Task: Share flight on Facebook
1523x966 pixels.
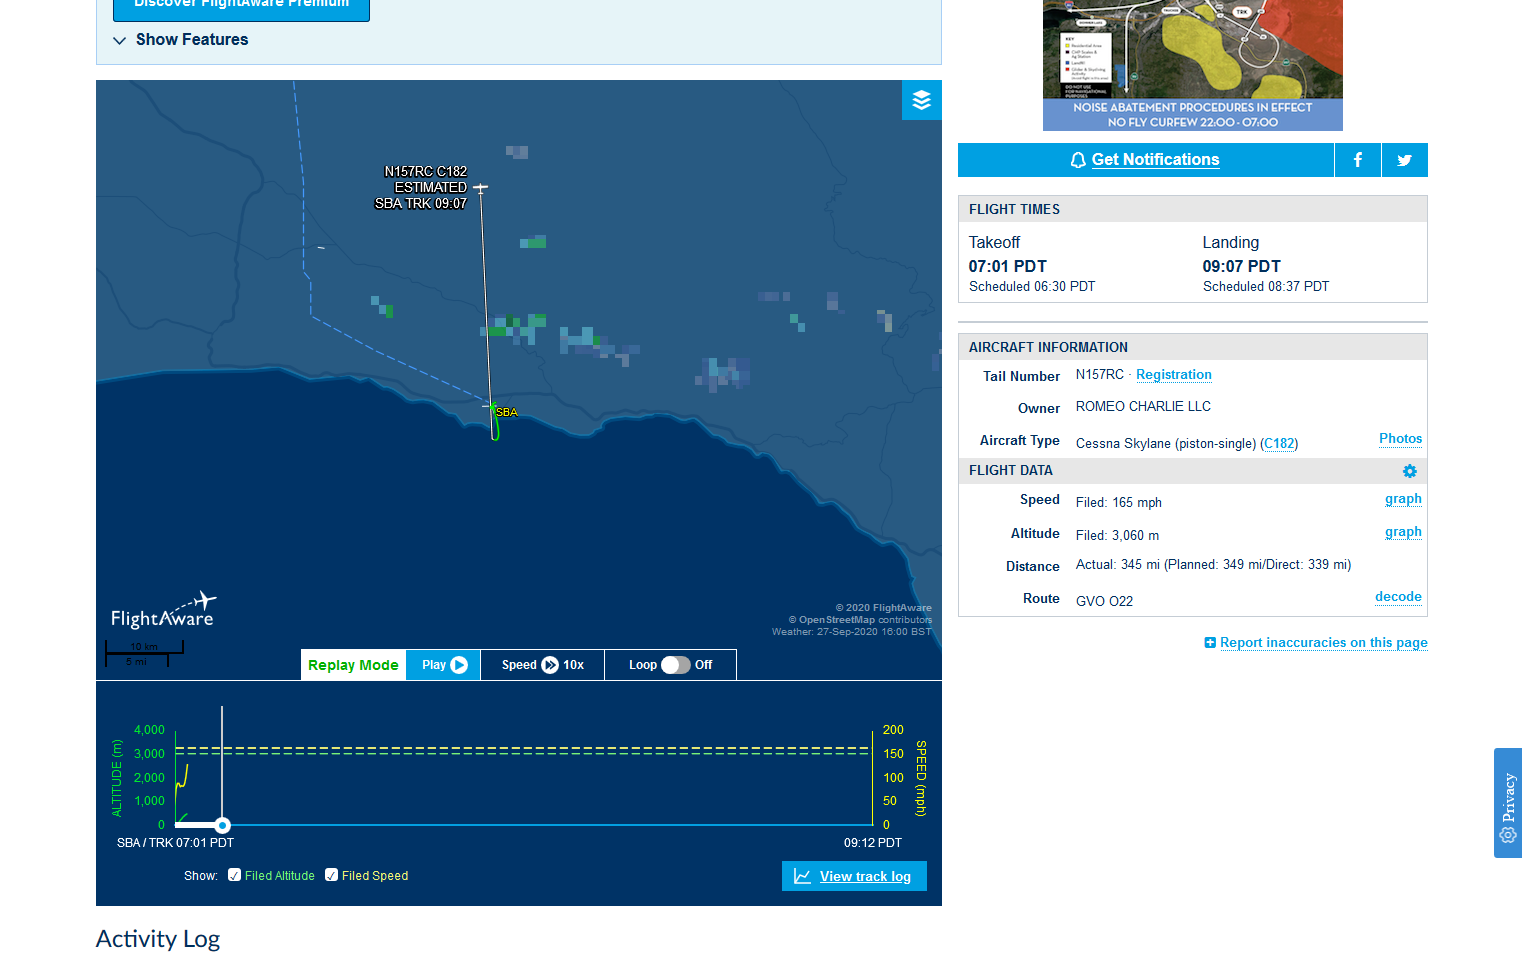Action: (1358, 160)
